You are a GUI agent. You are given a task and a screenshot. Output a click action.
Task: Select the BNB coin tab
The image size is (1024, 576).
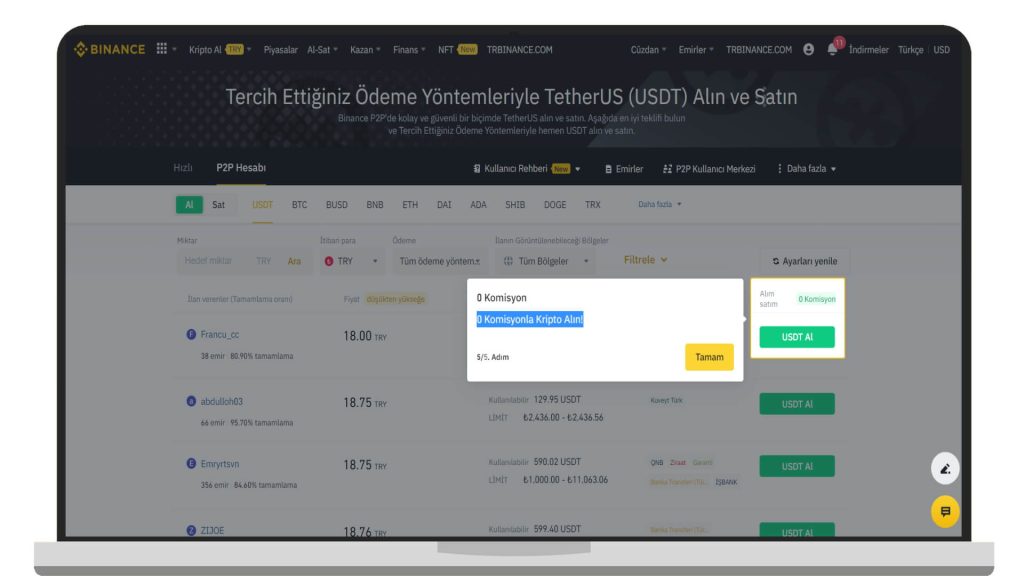click(x=375, y=205)
